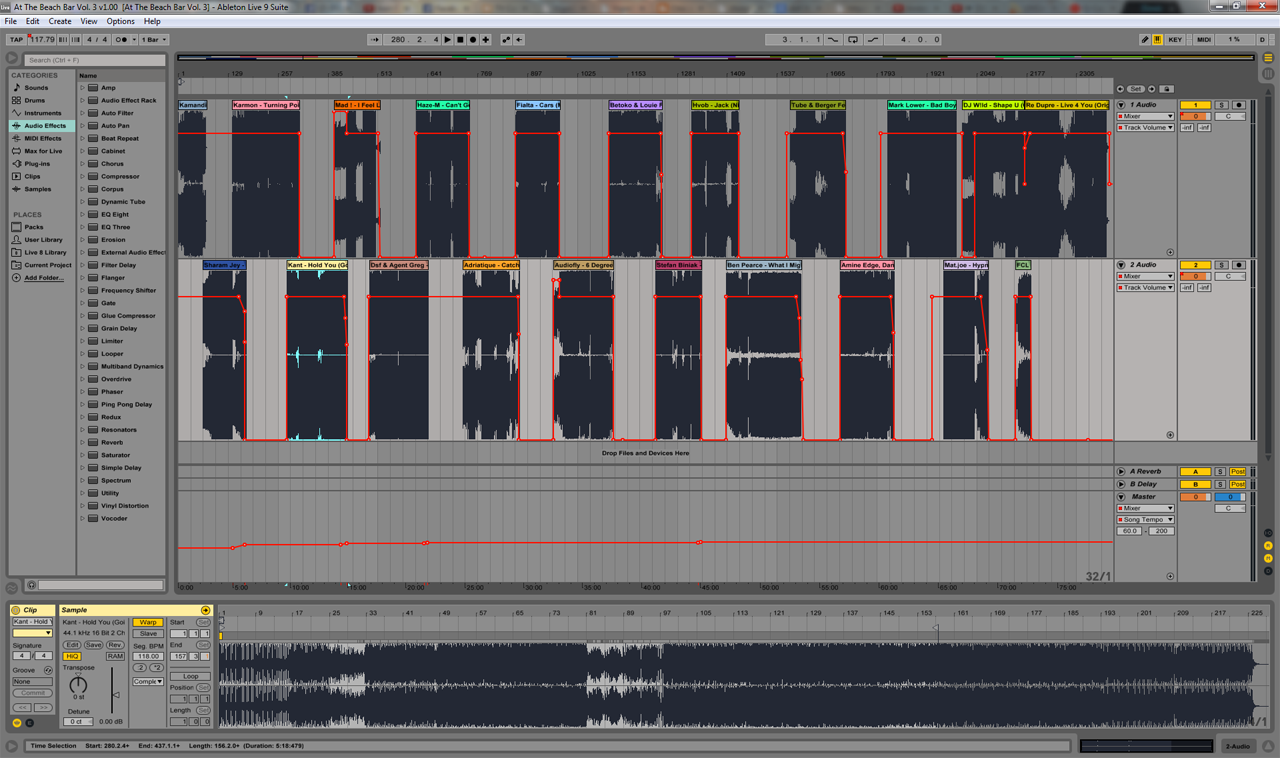Open the clip color dropdown

pos(32,633)
